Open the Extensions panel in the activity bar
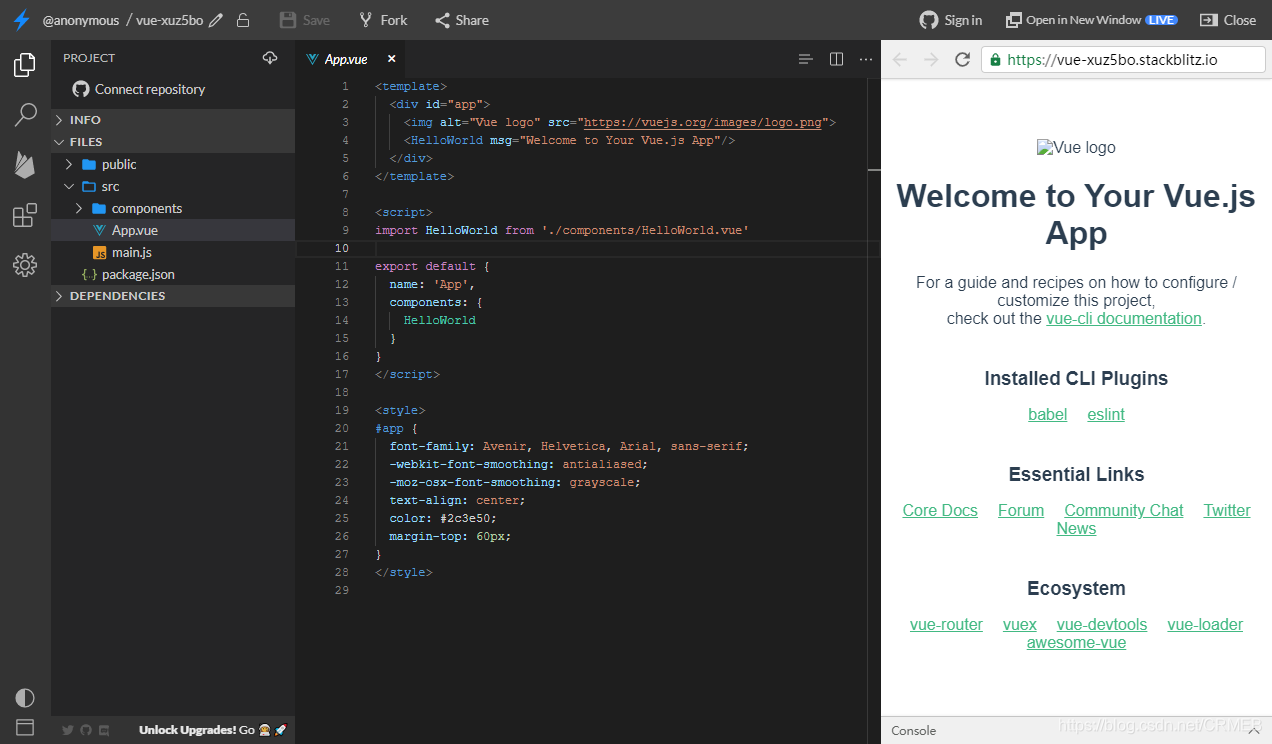Screen dimensions: 1272x744 [25, 215]
